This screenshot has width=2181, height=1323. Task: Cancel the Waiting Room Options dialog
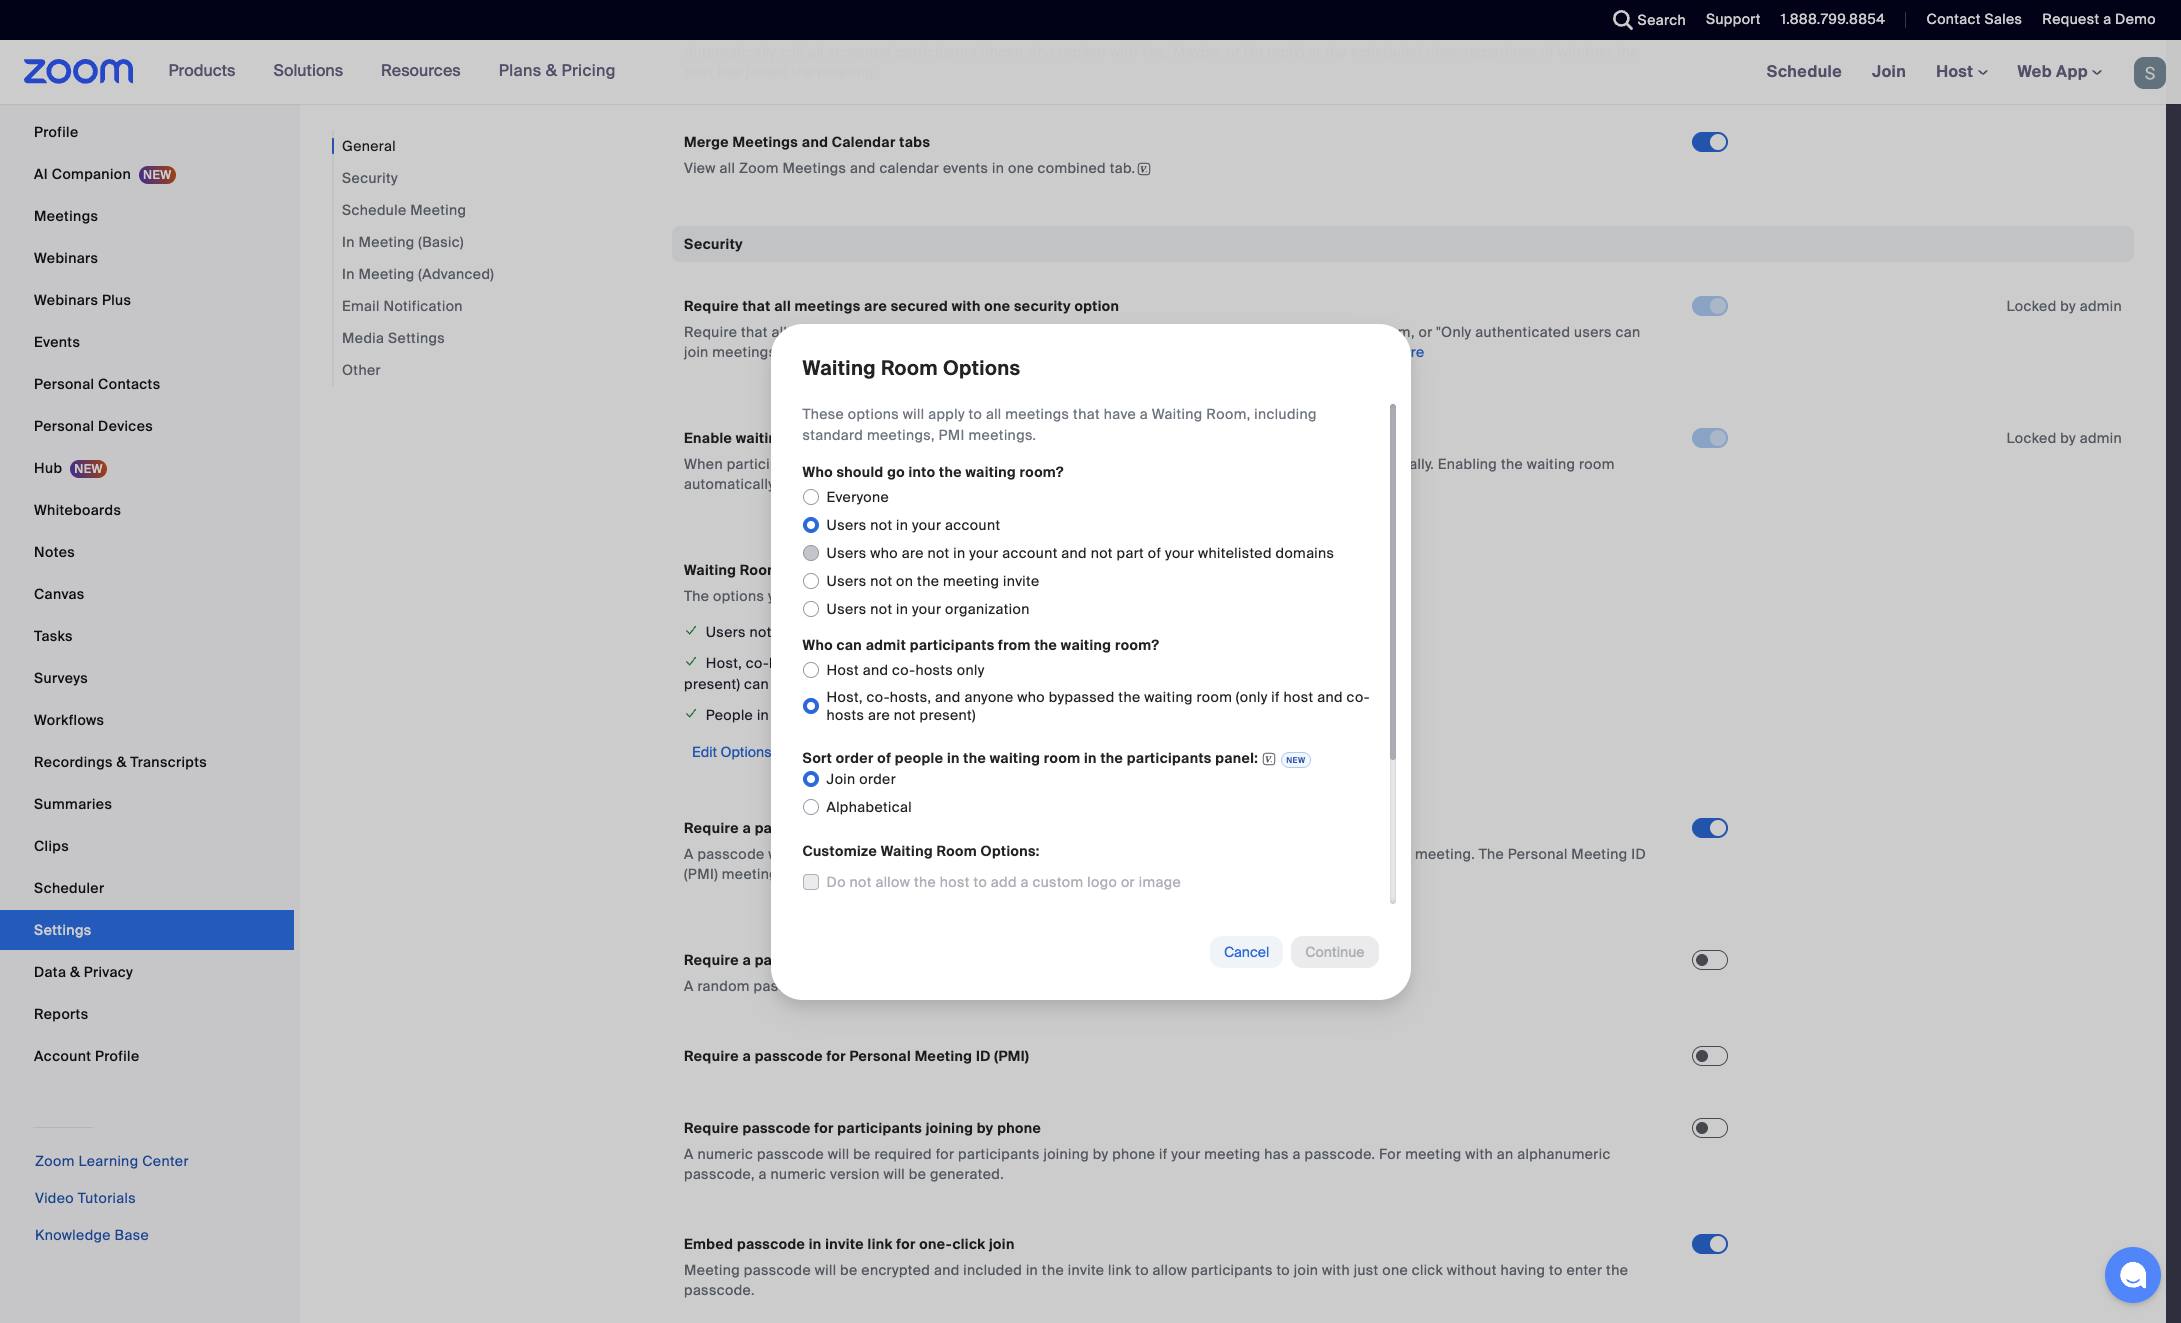tap(1246, 952)
